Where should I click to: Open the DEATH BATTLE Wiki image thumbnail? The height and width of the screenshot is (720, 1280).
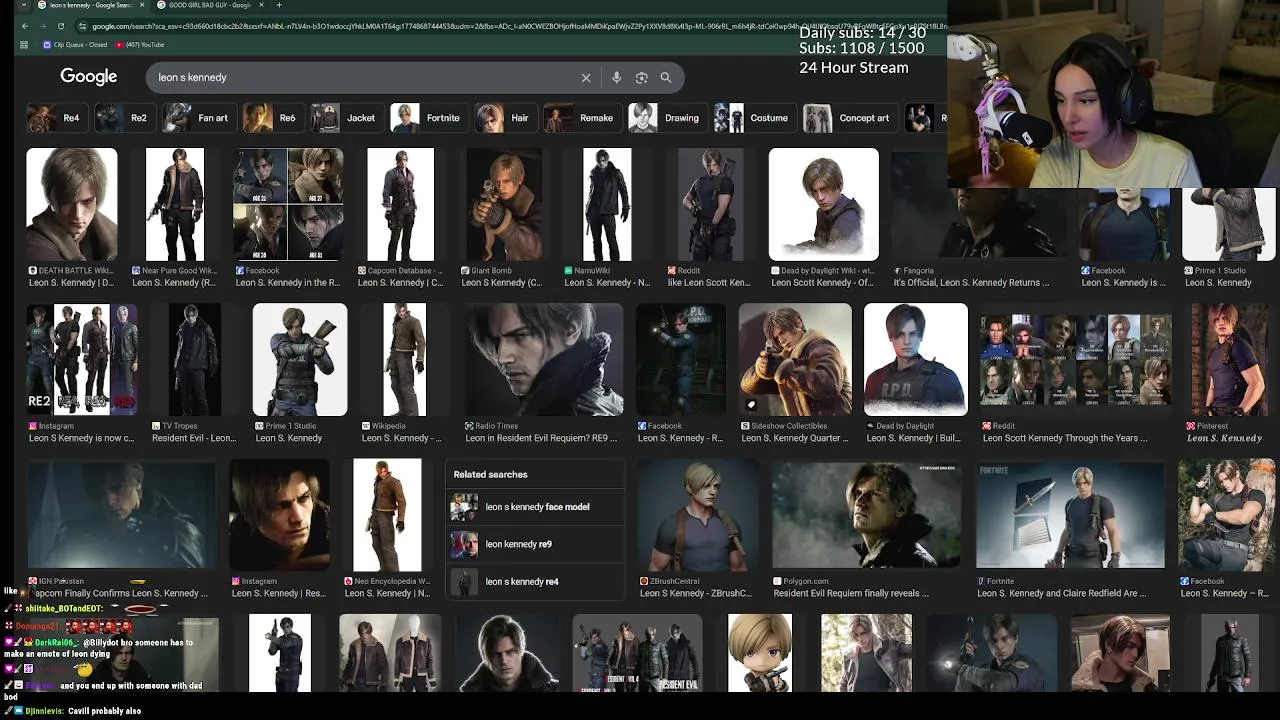coord(72,204)
